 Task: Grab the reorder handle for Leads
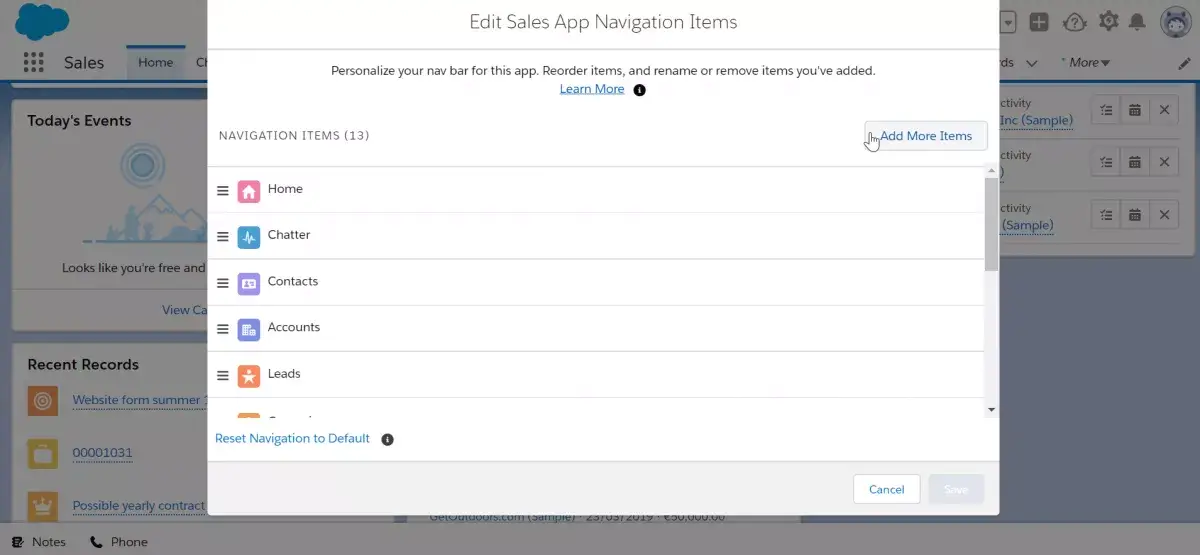point(223,375)
